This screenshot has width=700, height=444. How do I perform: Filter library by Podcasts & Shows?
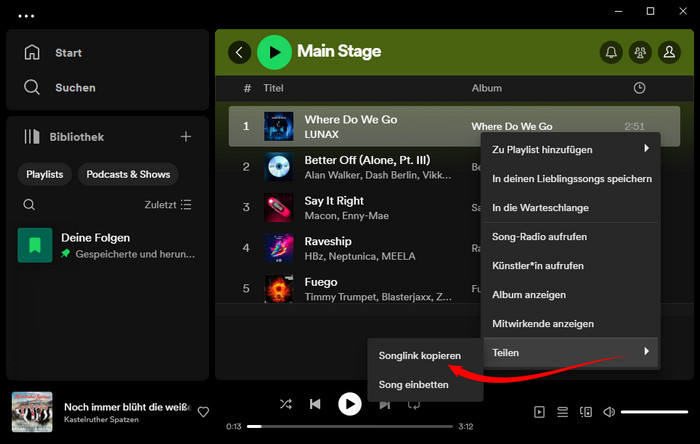click(x=128, y=174)
